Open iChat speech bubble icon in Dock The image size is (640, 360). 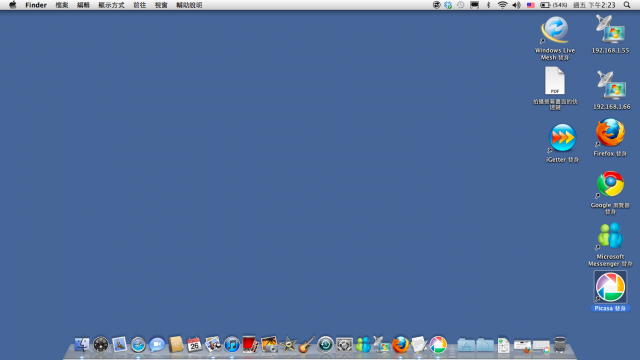(x=157, y=344)
